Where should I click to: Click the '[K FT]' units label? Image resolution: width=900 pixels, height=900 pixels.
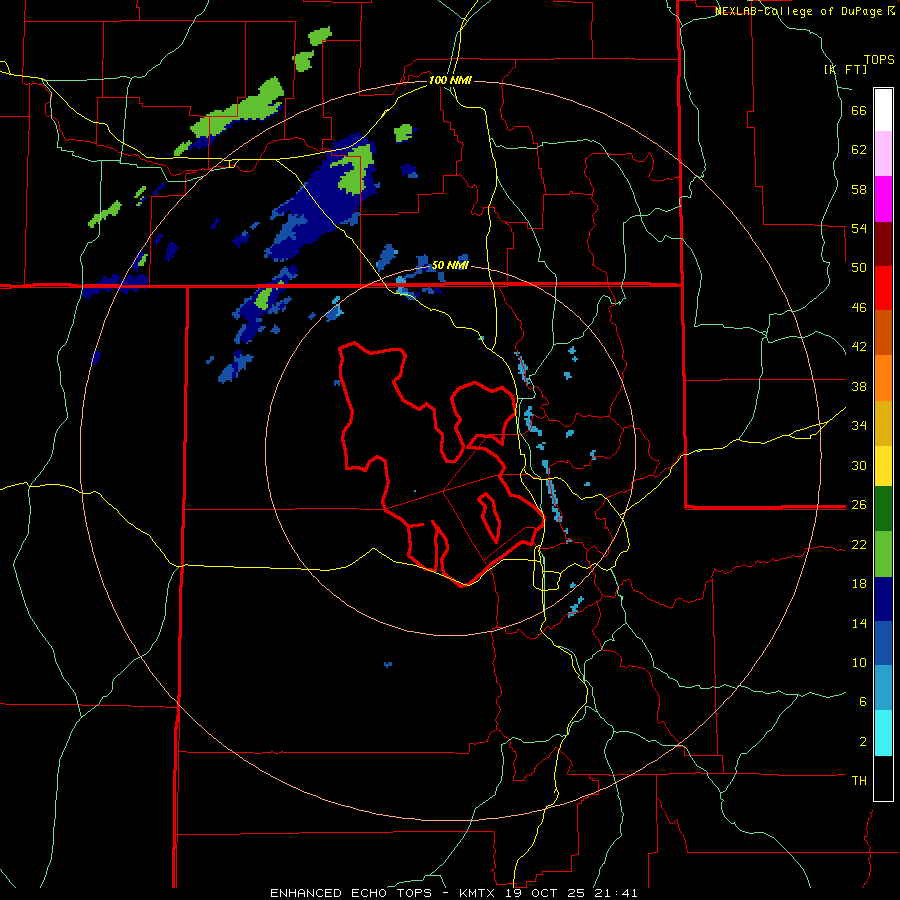tap(845, 69)
